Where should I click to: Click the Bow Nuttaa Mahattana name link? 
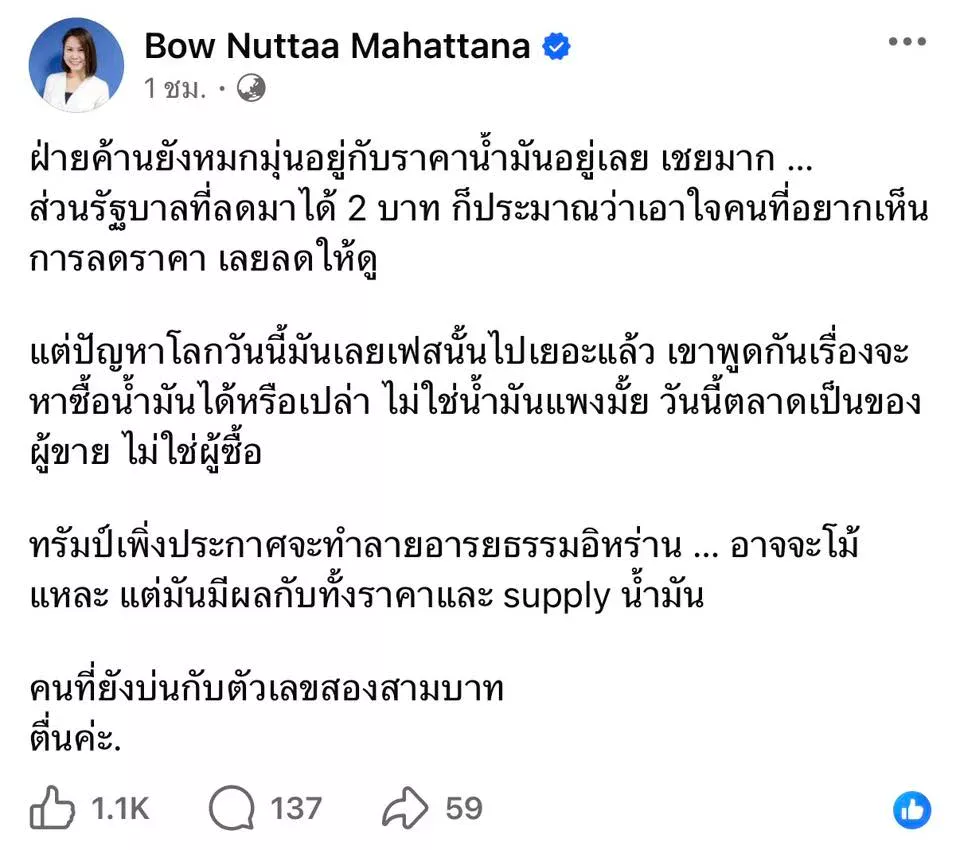[337, 46]
